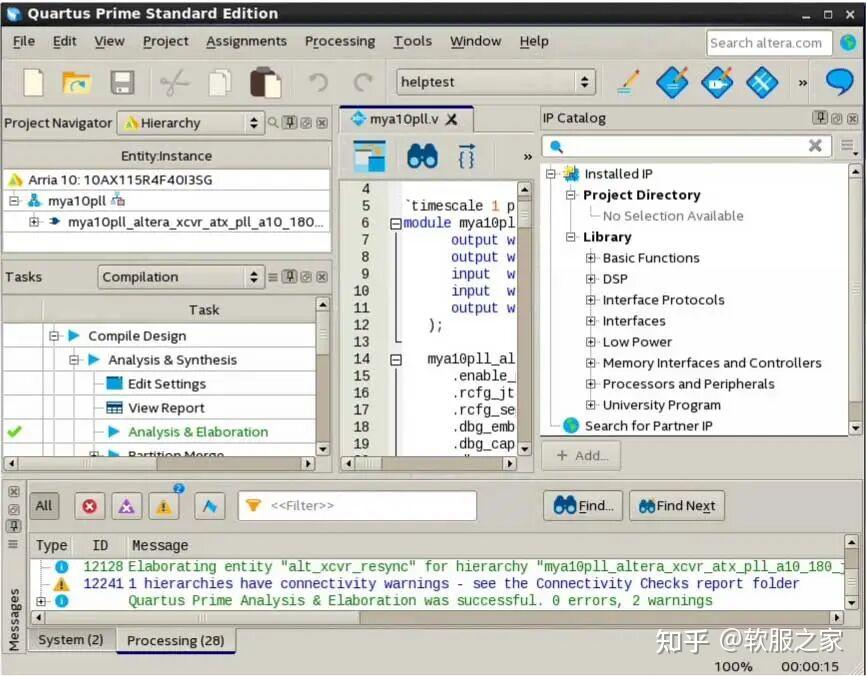
Task: Click the globe icon beside search box
Action: click(848, 43)
